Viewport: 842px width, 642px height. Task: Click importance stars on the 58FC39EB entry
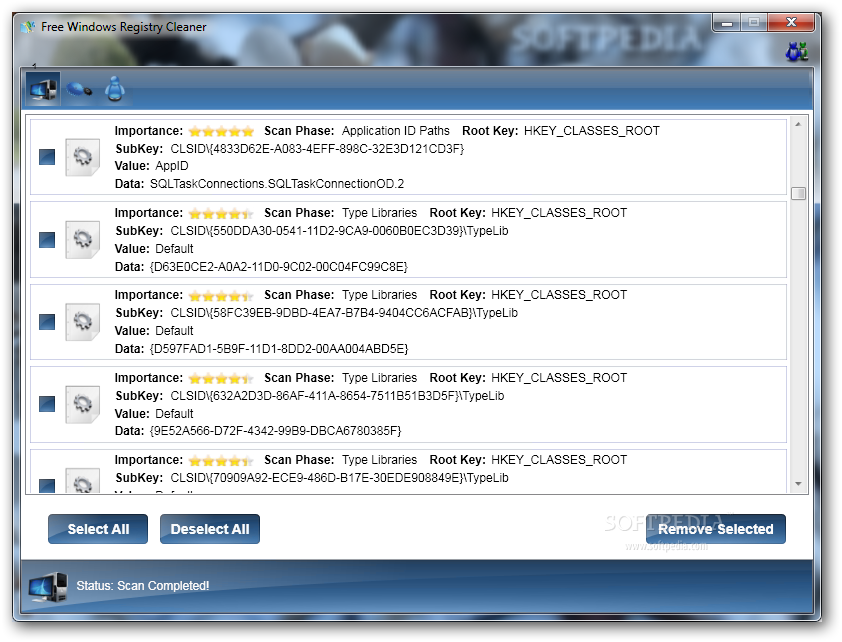(221, 296)
